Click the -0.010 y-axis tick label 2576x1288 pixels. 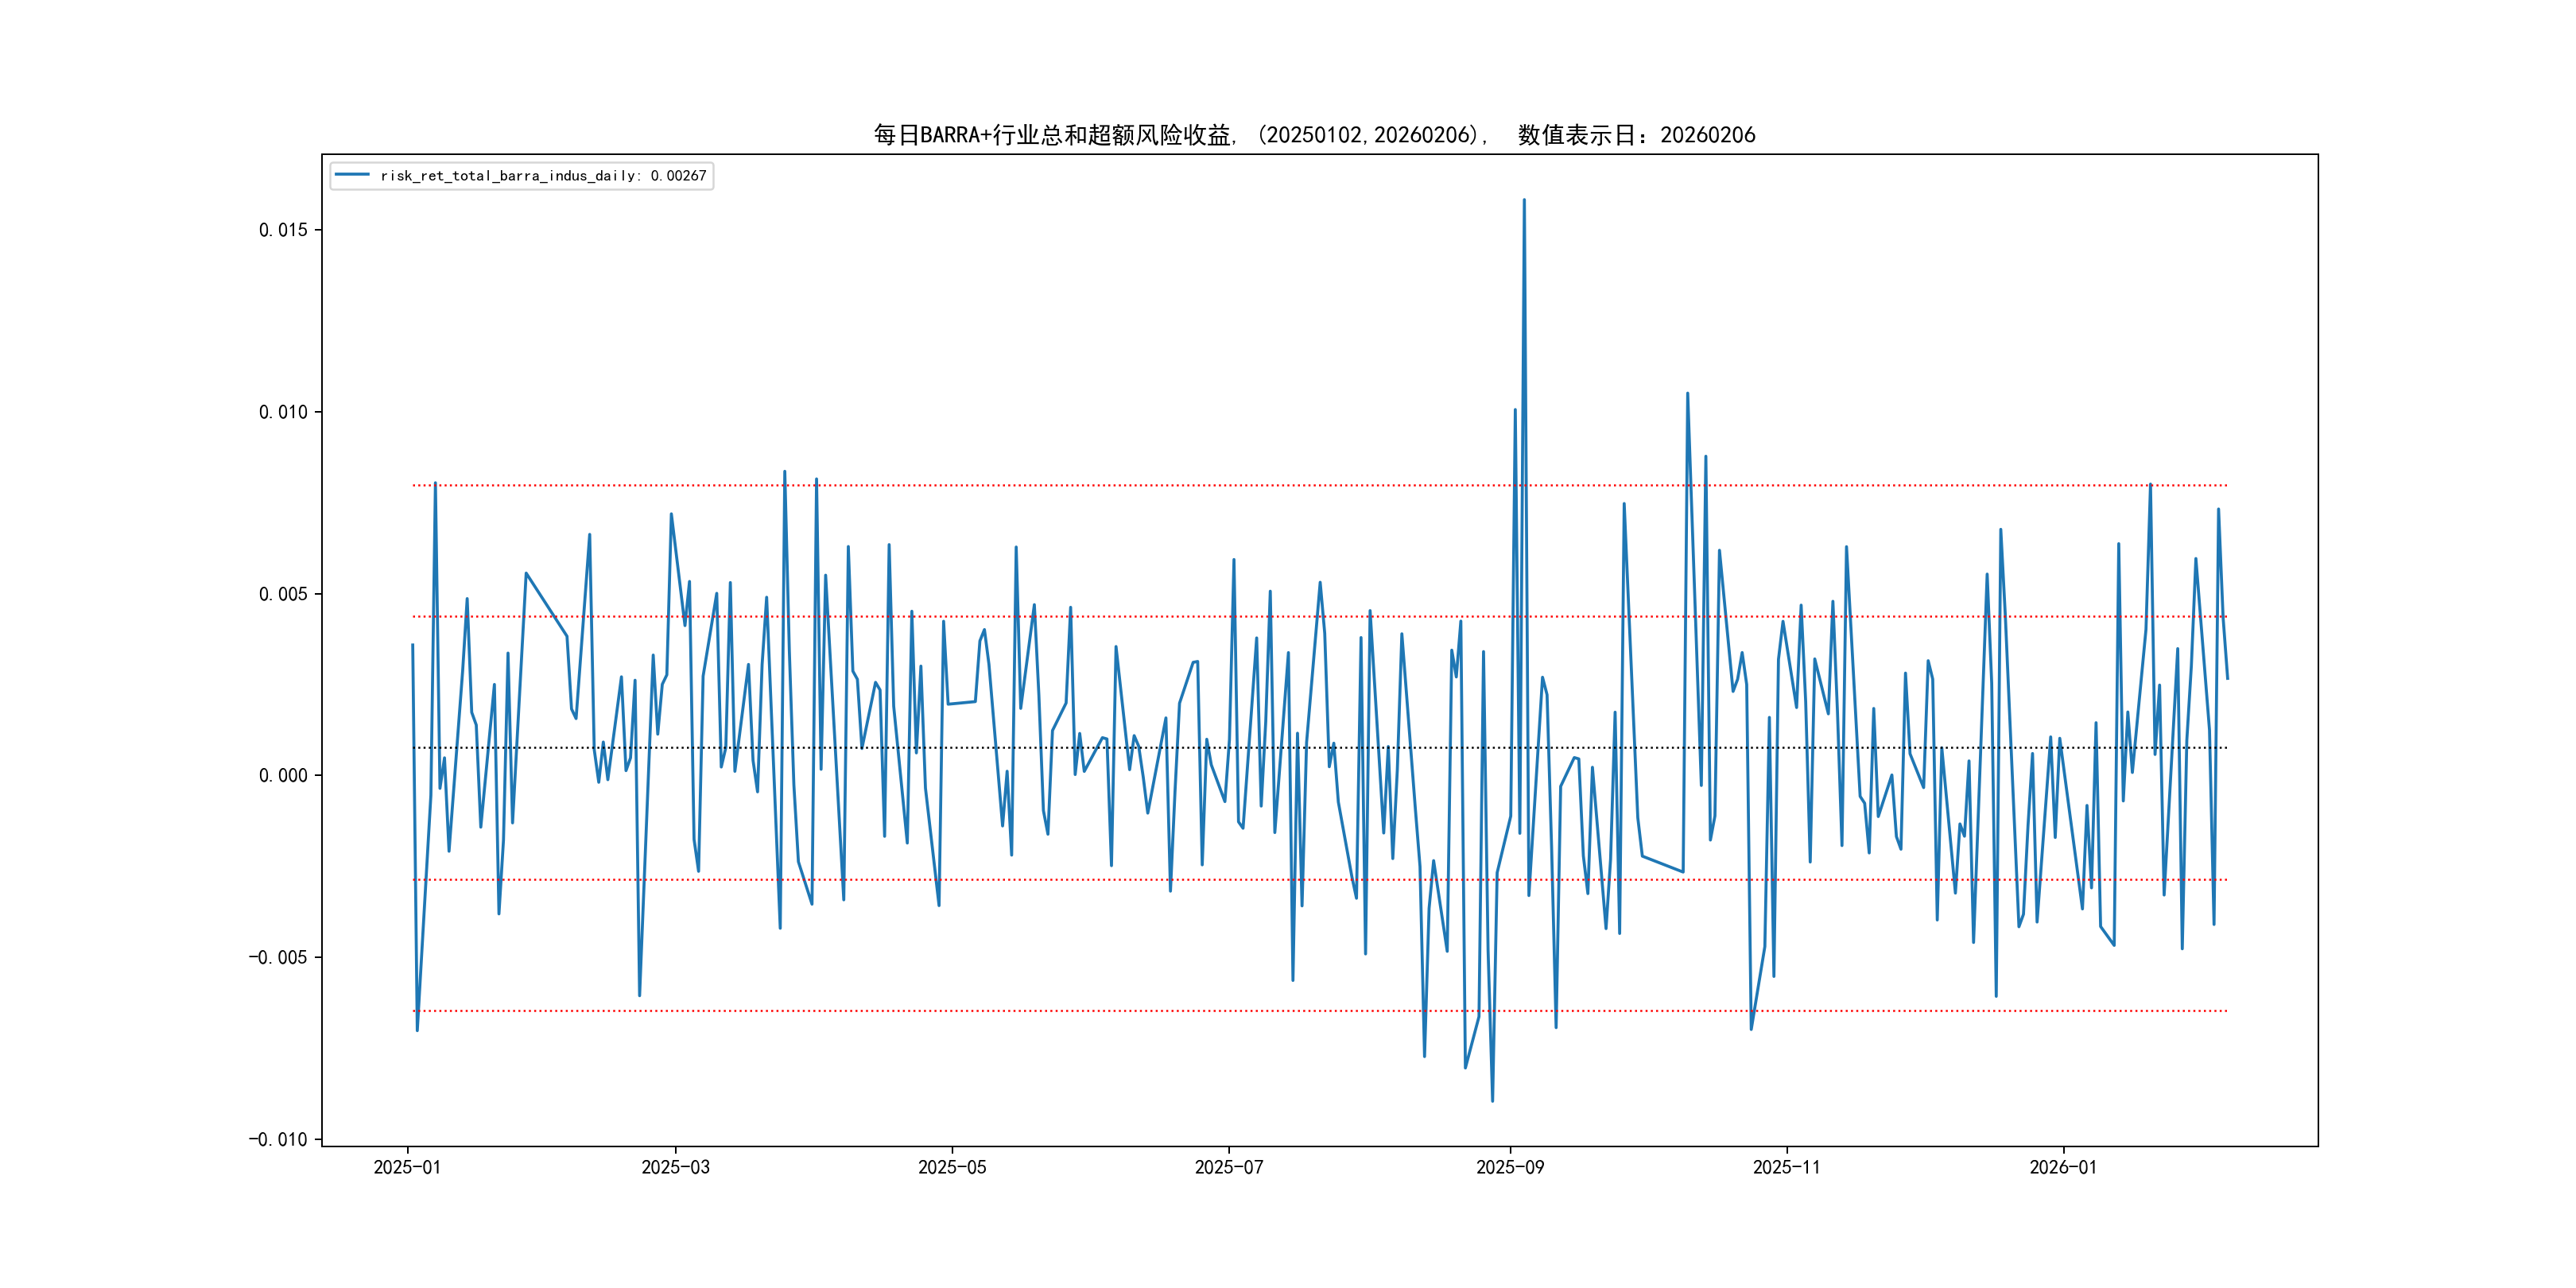(x=278, y=1140)
